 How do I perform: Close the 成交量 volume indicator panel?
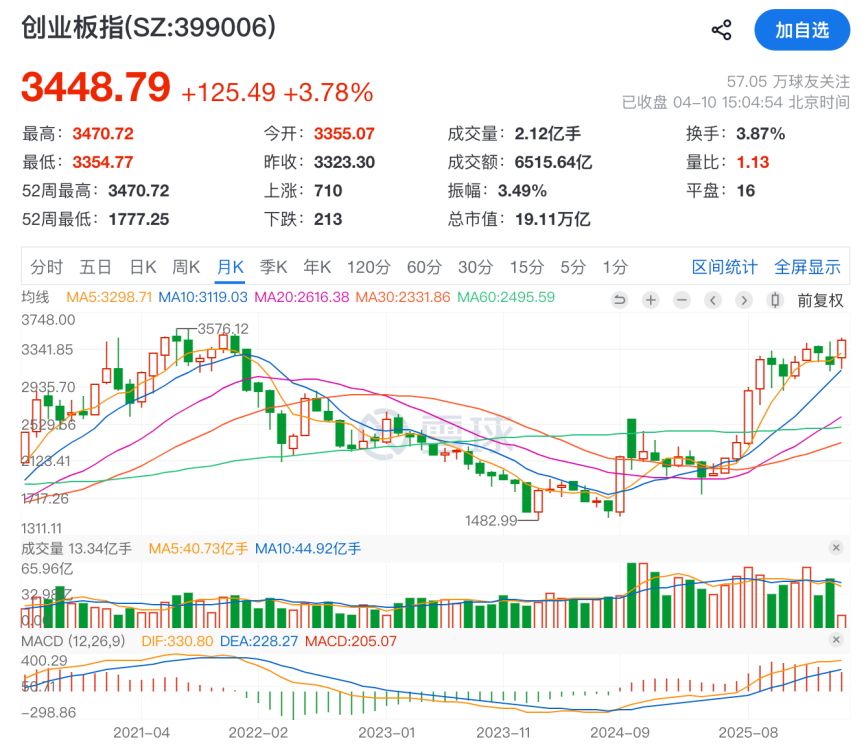[x=836, y=548]
